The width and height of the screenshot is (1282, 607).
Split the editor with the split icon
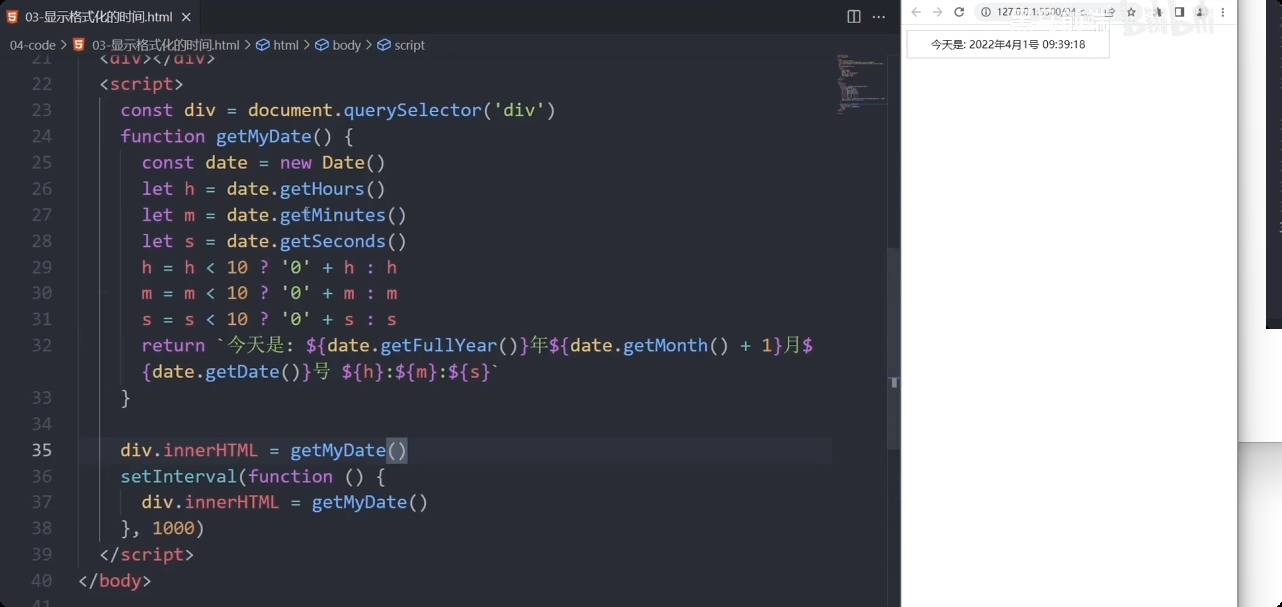[854, 16]
